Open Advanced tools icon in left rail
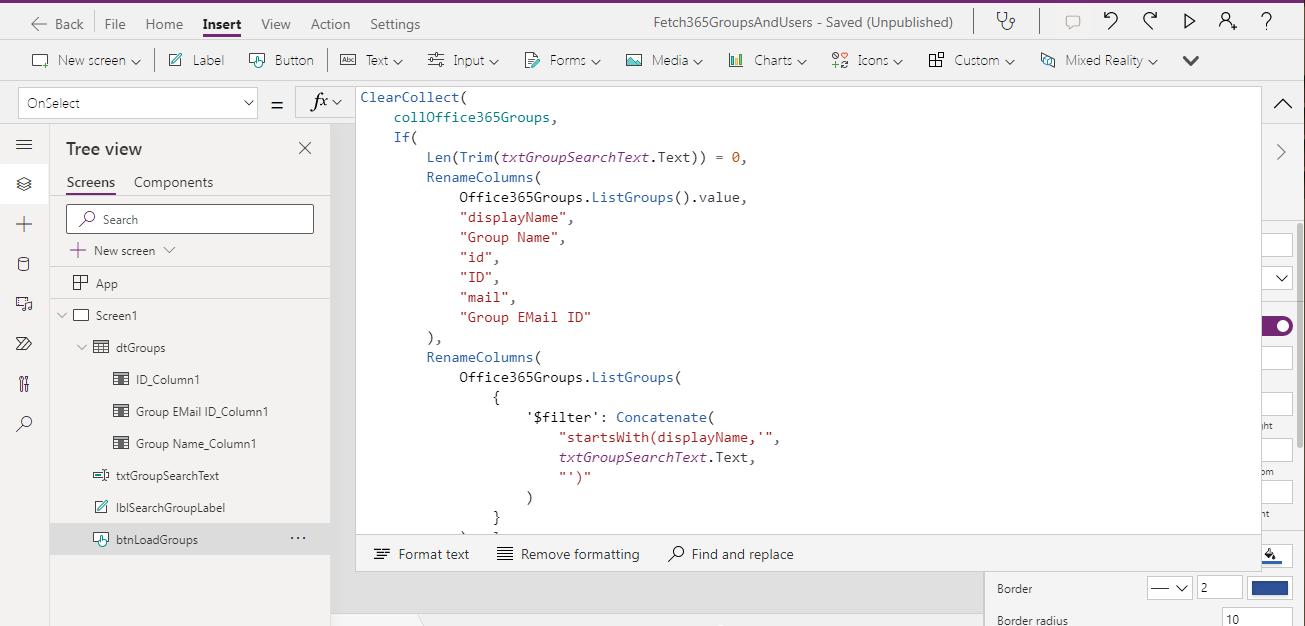1305x626 pixels. [24, 384]
